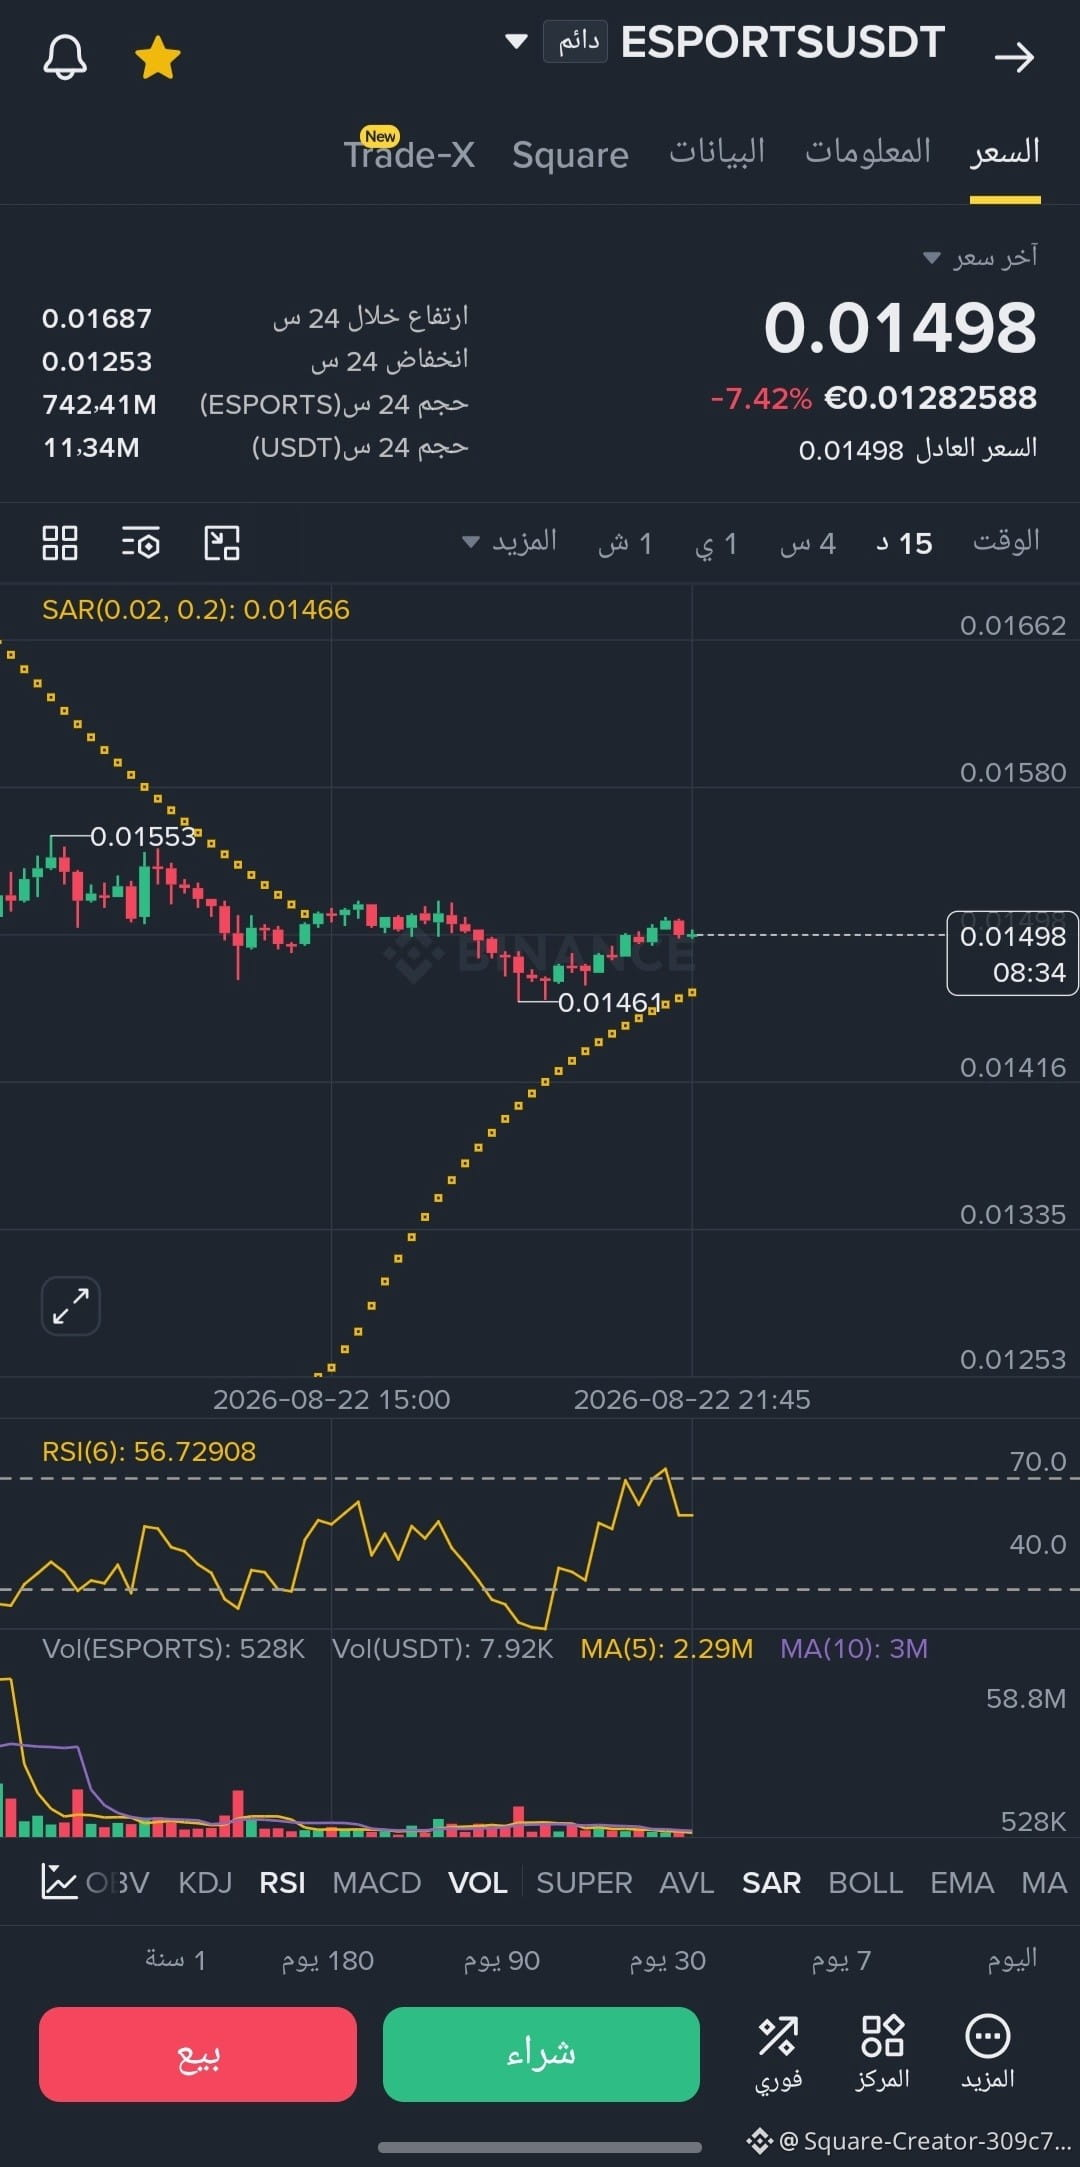Open the Square tab
Image resolution: width=1080 pixels, height=2167 pixels.
coord(570,155)
